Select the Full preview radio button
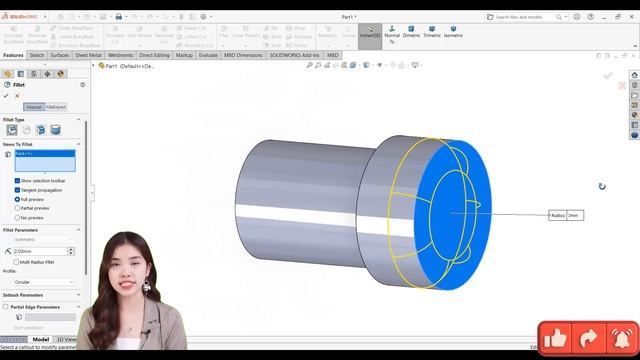Viewport: 640px width, 360px height. [x=17, y=199]
